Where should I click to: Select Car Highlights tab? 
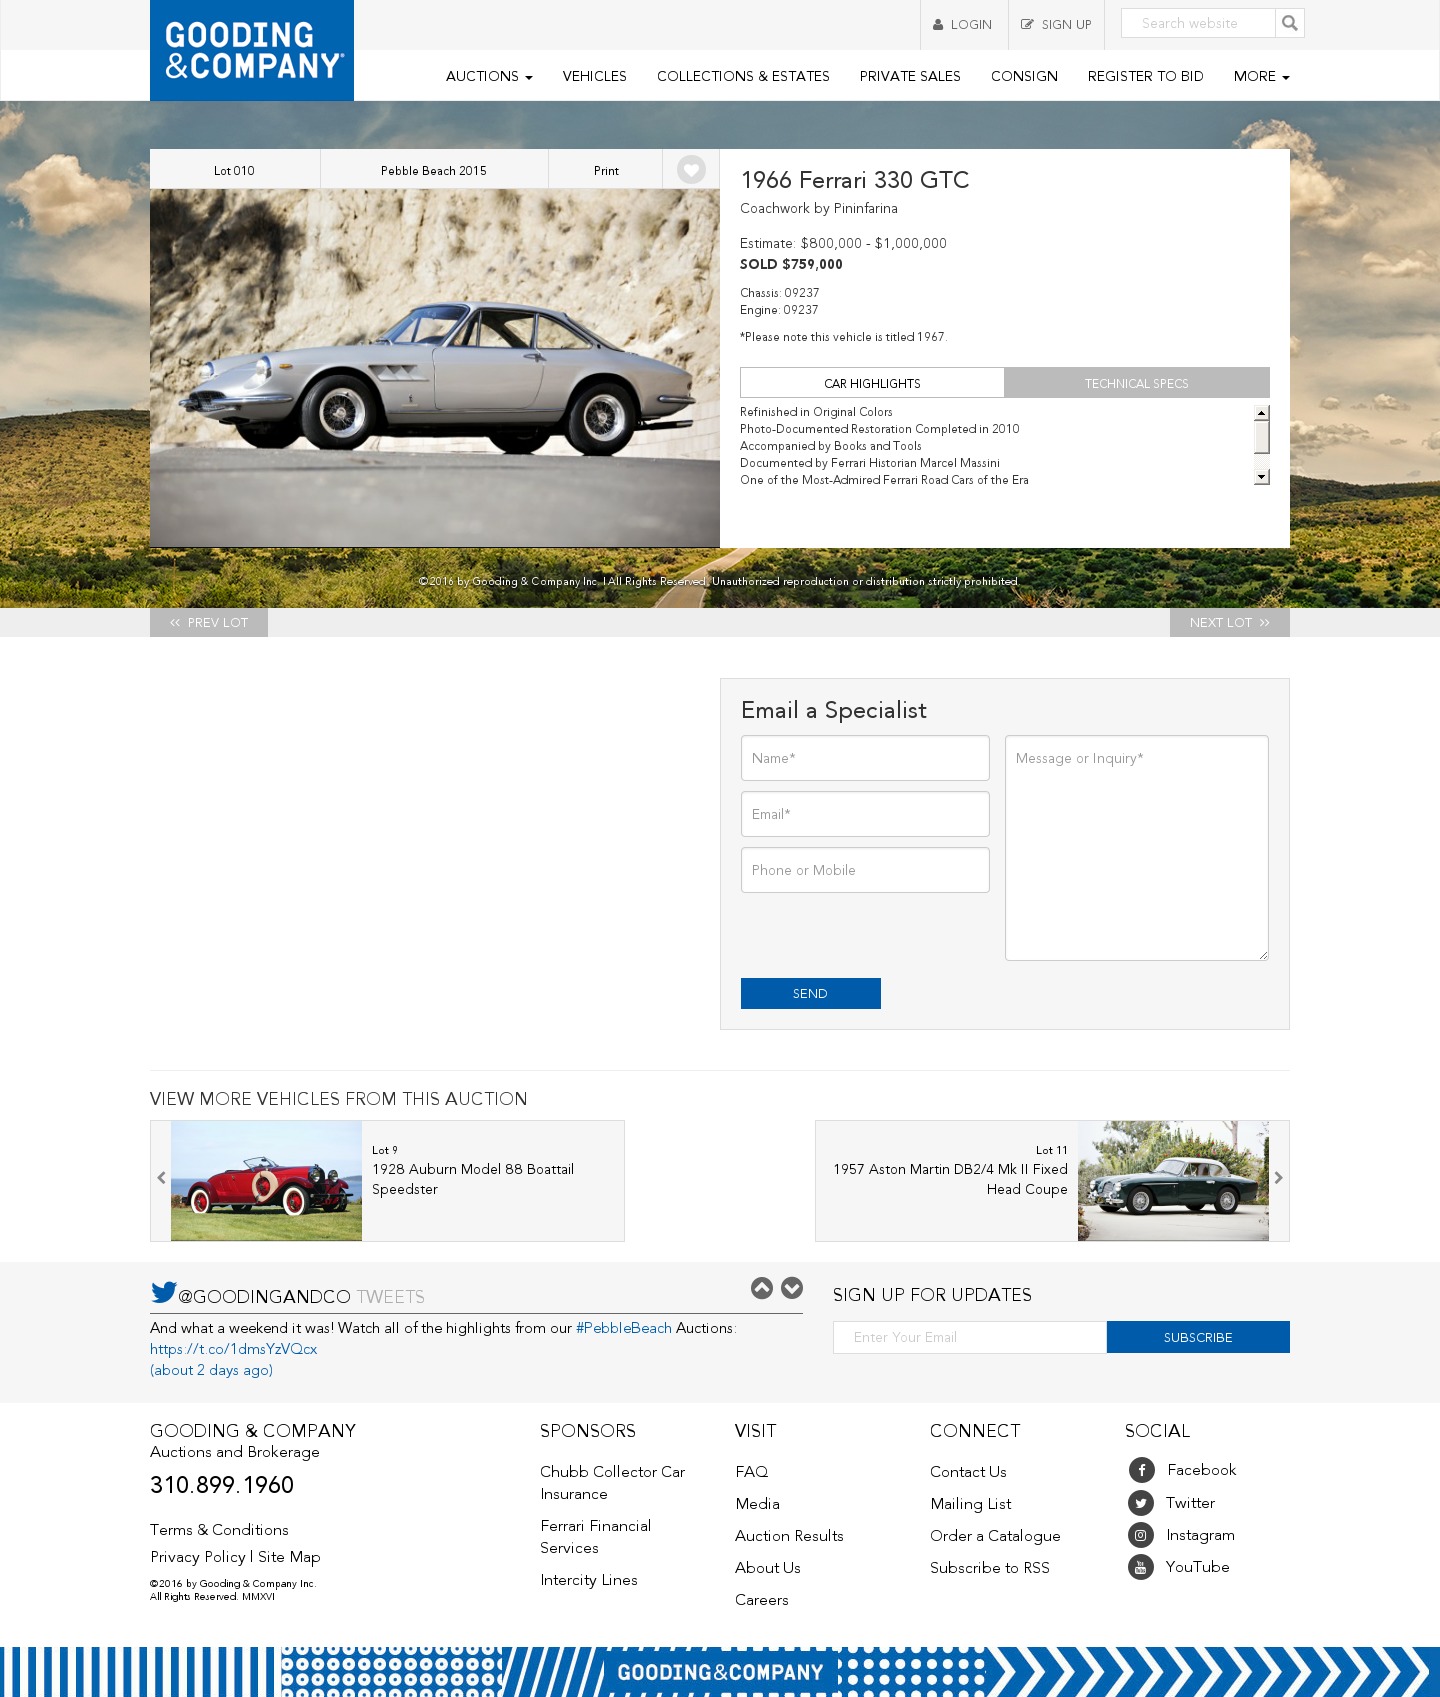(x=872, y=383)
